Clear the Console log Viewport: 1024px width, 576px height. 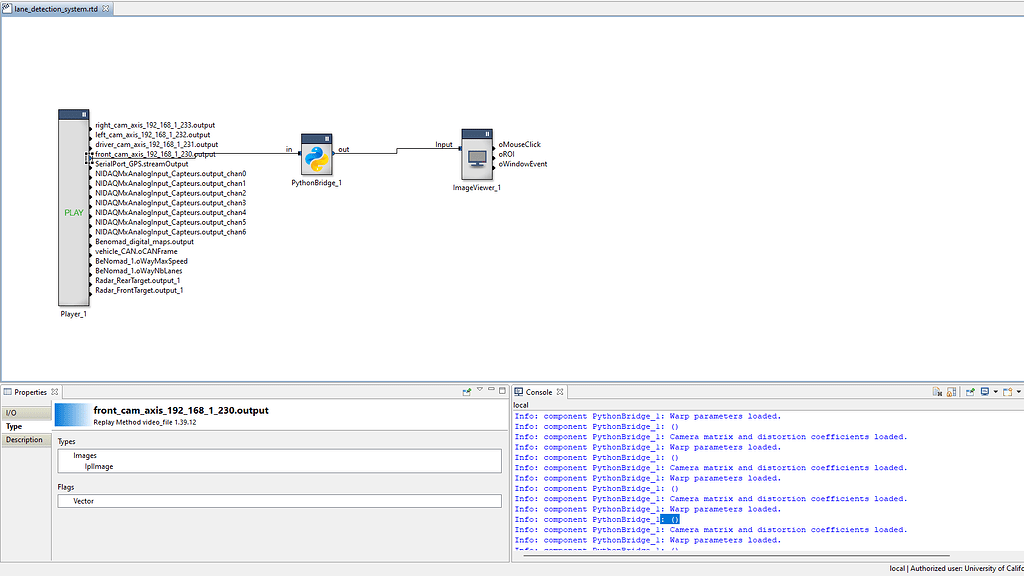pos(937,391)
